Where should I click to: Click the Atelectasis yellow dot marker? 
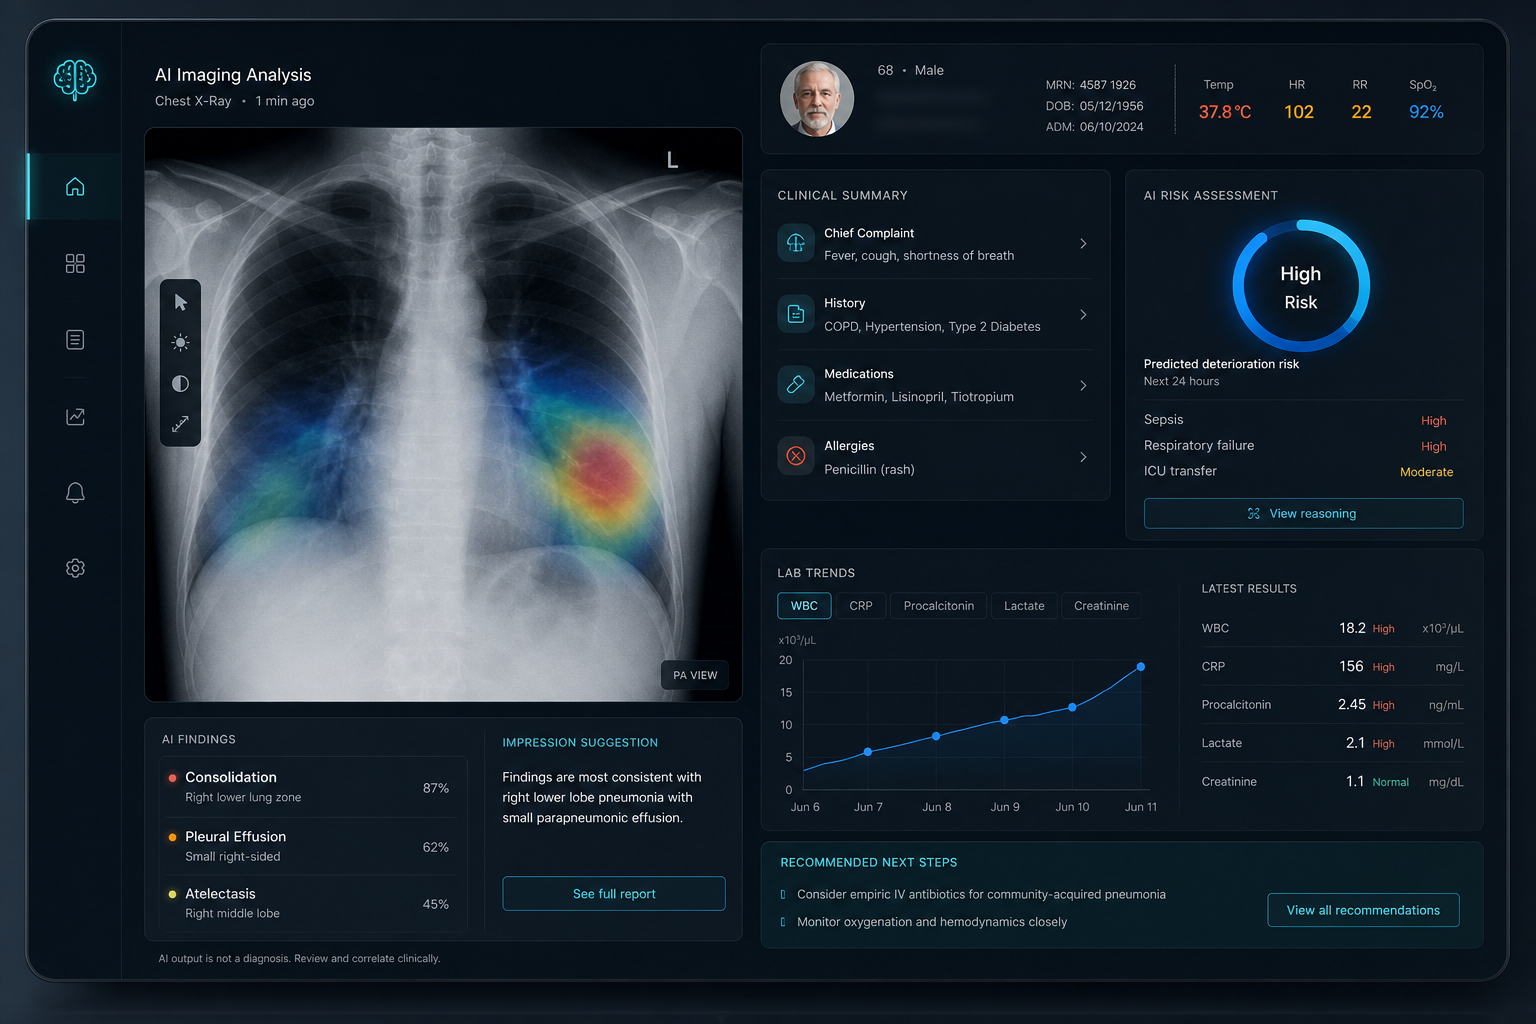click(x=173, y=894)
